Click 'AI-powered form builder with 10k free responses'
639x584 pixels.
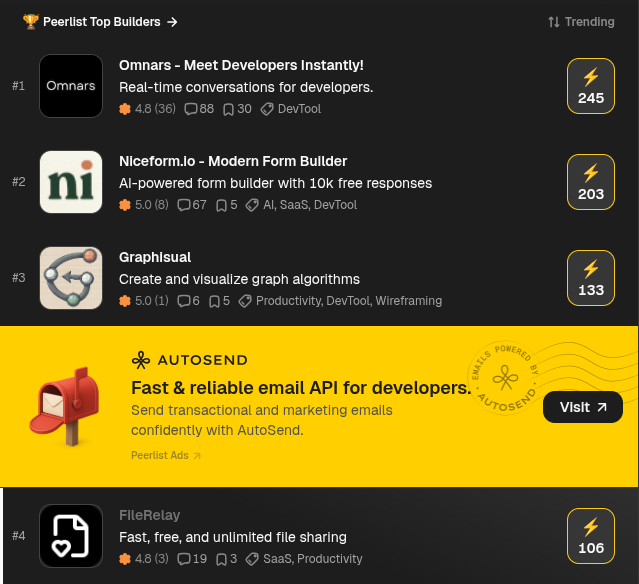point(275,183)
